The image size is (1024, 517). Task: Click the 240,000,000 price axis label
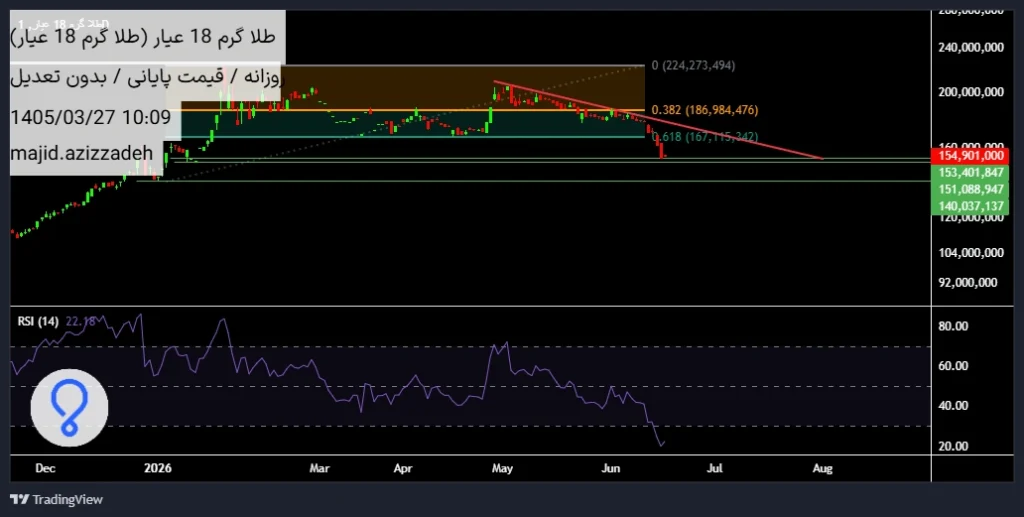pyautogui.click(x=971, y=48)
